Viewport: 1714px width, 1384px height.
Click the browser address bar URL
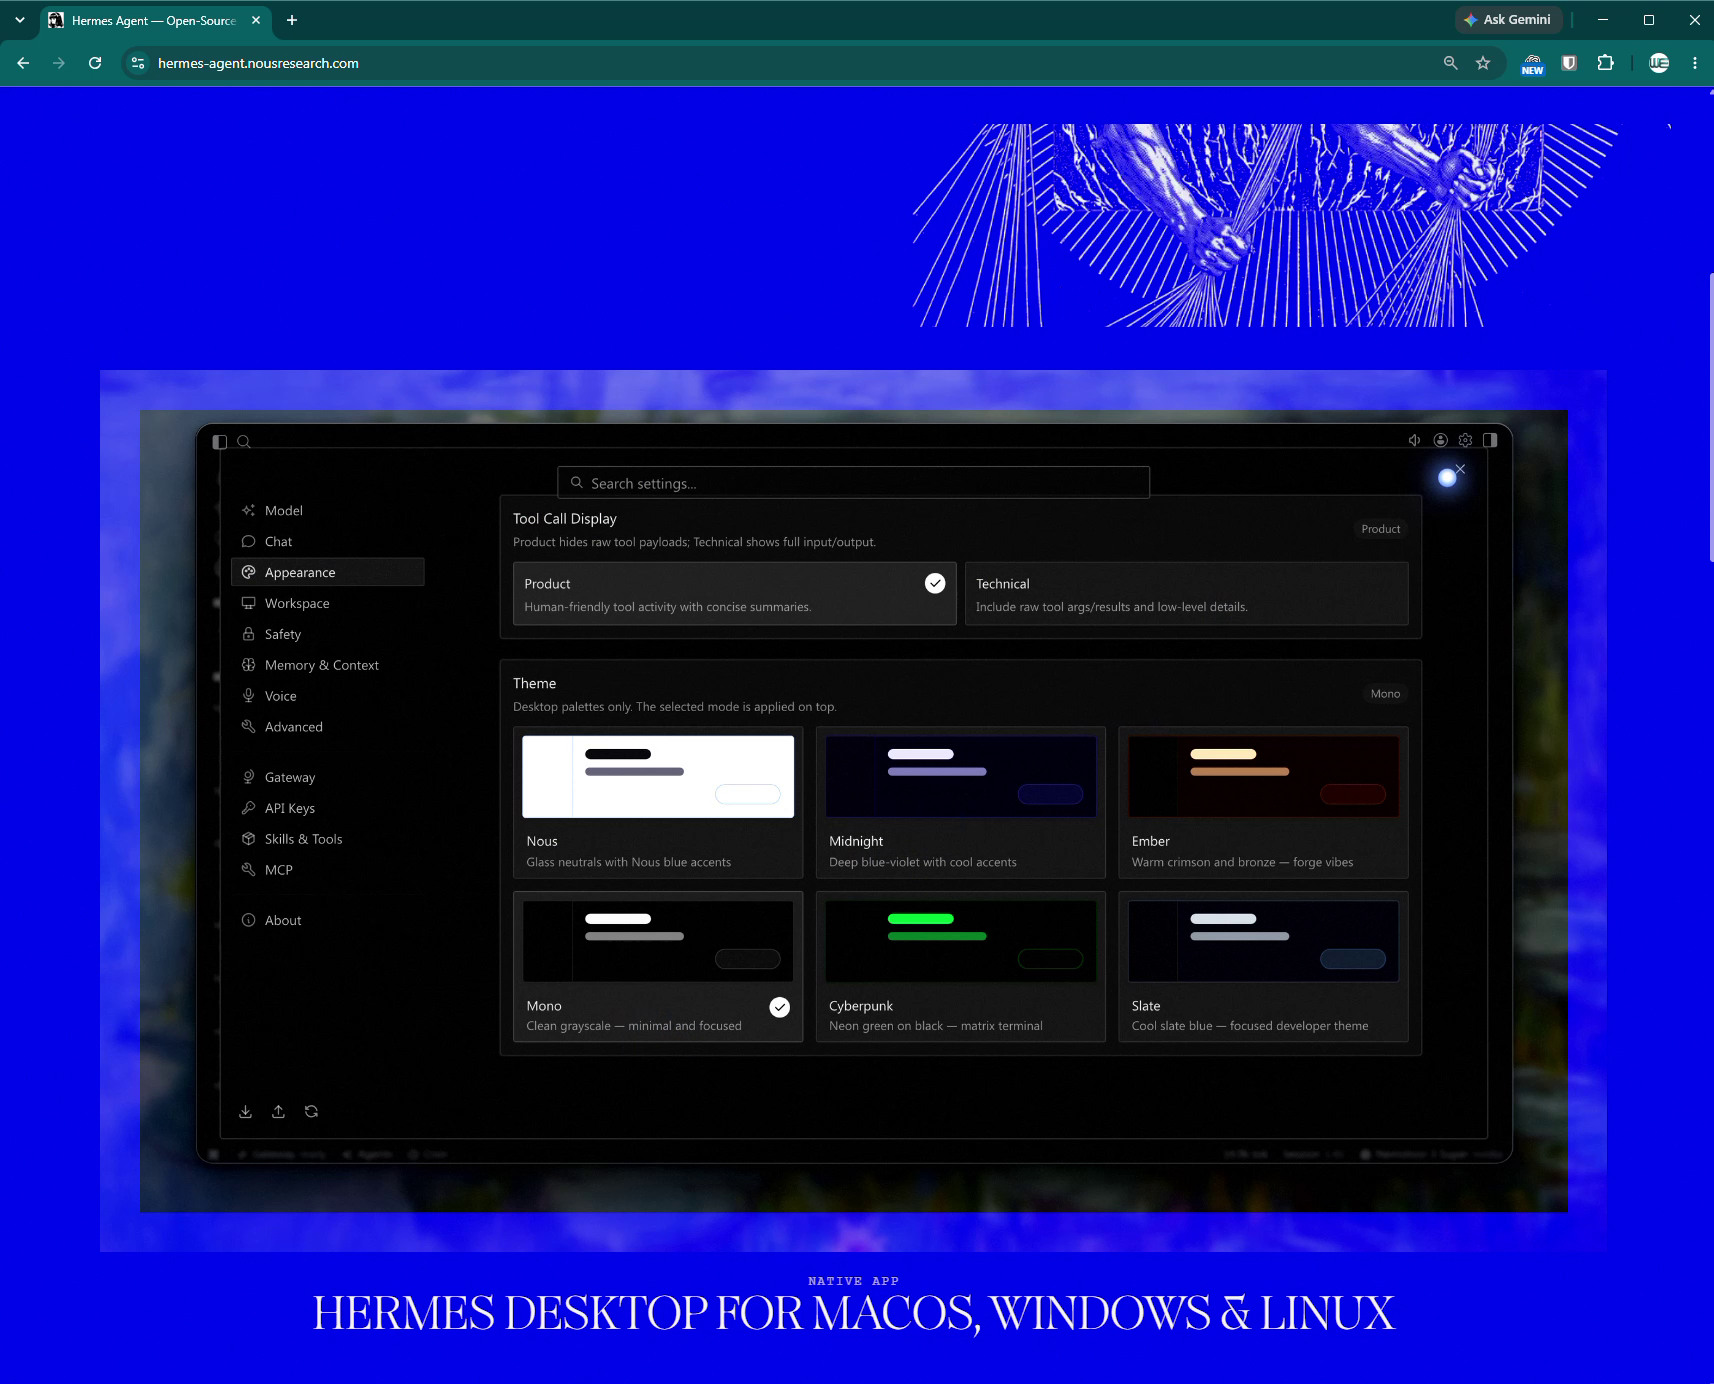[x=258, y=63]
